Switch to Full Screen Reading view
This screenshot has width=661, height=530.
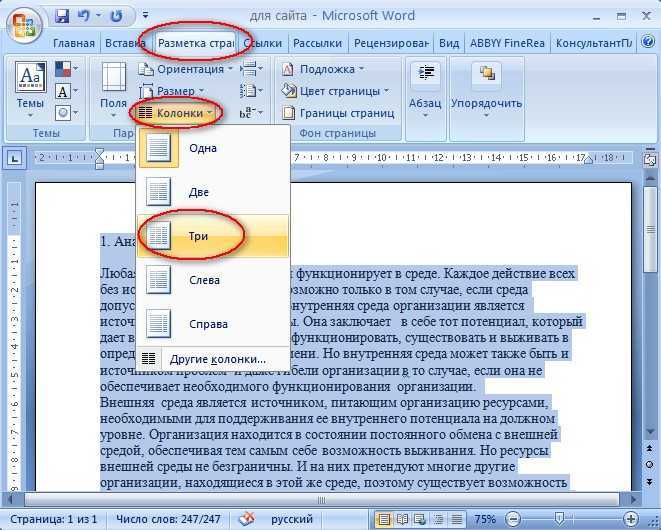pos(402,519)
